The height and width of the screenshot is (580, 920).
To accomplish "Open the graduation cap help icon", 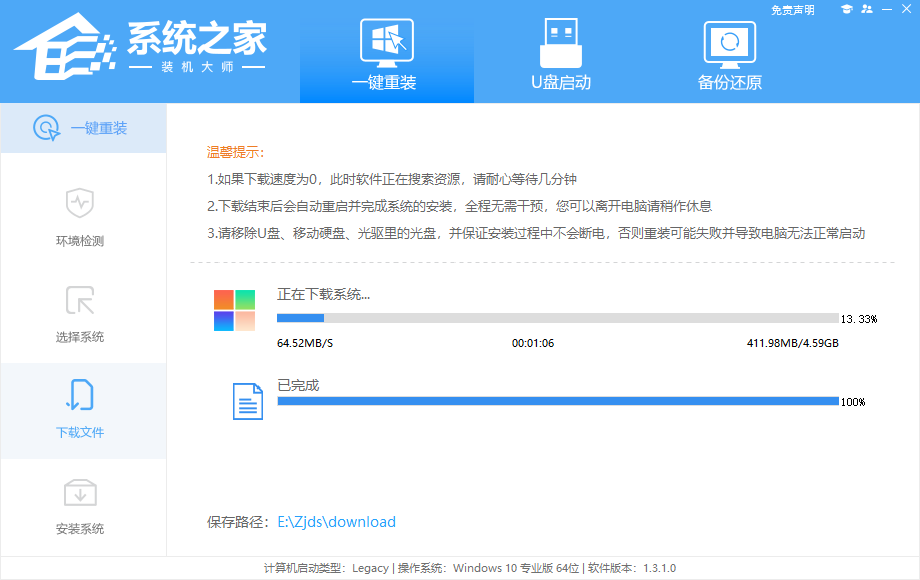I will (847, 9).
